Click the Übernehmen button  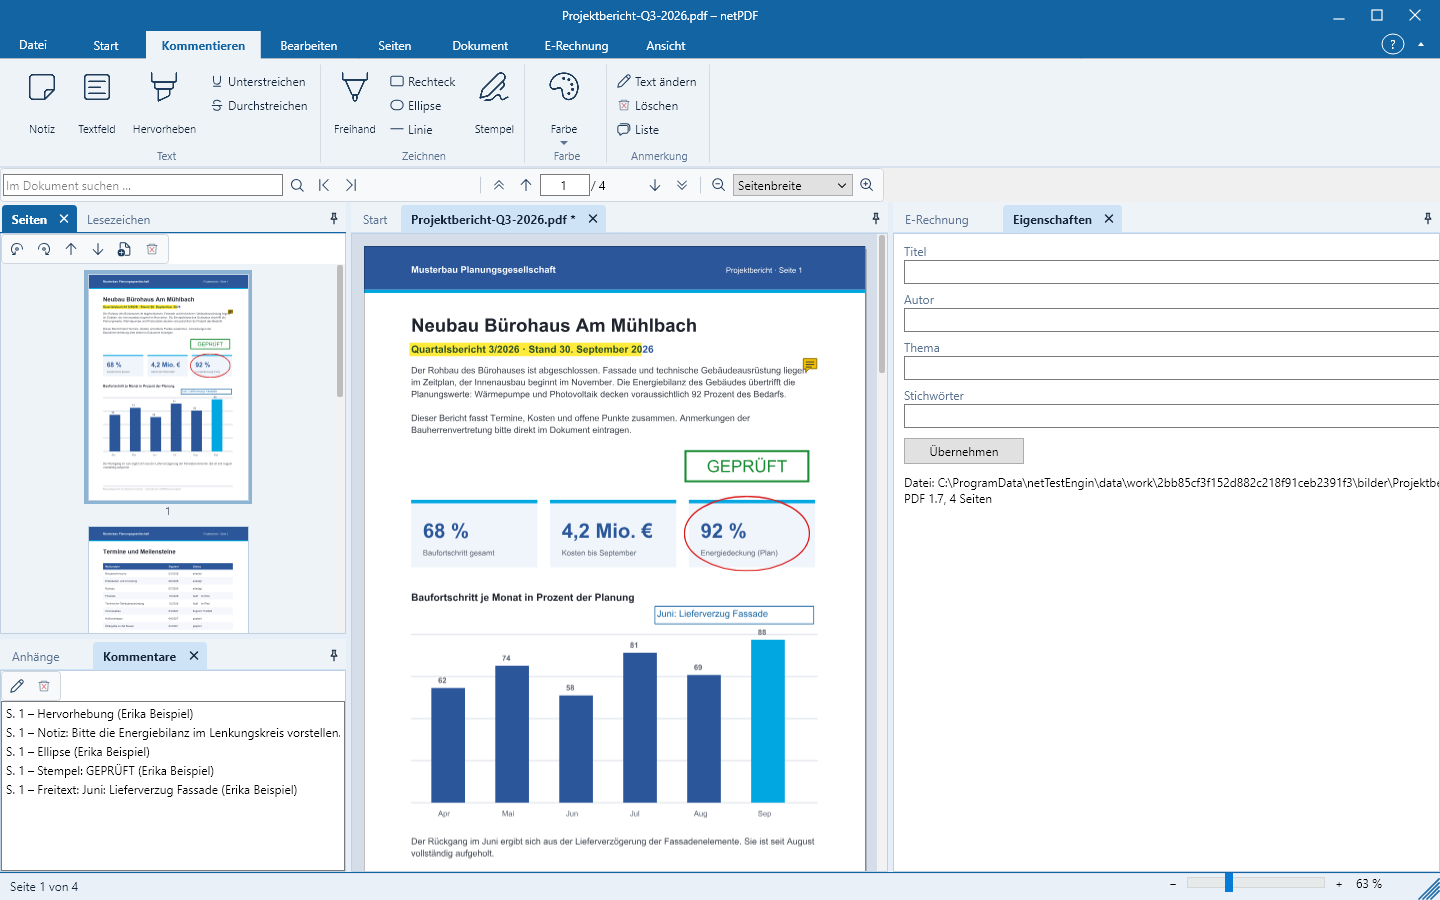964,451
